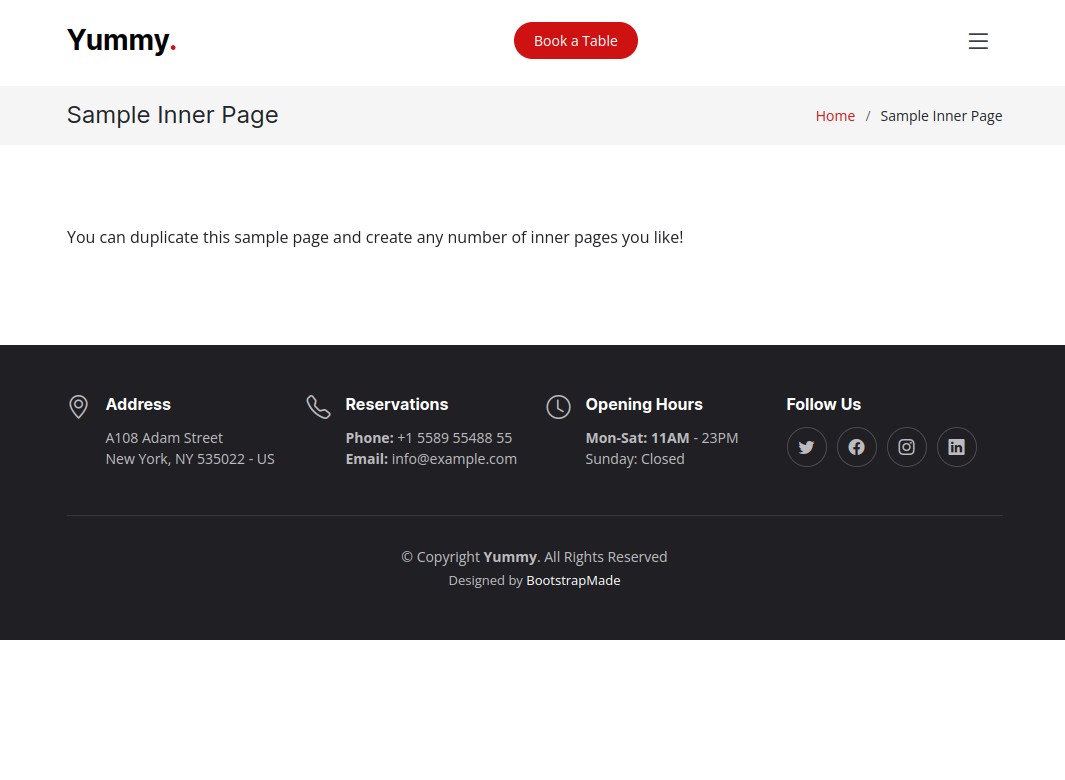Click the Opening Hours heading
This screenshot has height=780, width=1065.
pyautogui.click(x=643, y=404)
